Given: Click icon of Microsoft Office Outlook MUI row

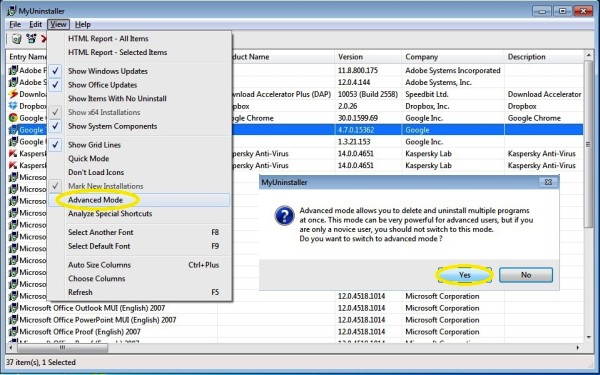Looking at the screenshot, I should click(x=13, y=308).
